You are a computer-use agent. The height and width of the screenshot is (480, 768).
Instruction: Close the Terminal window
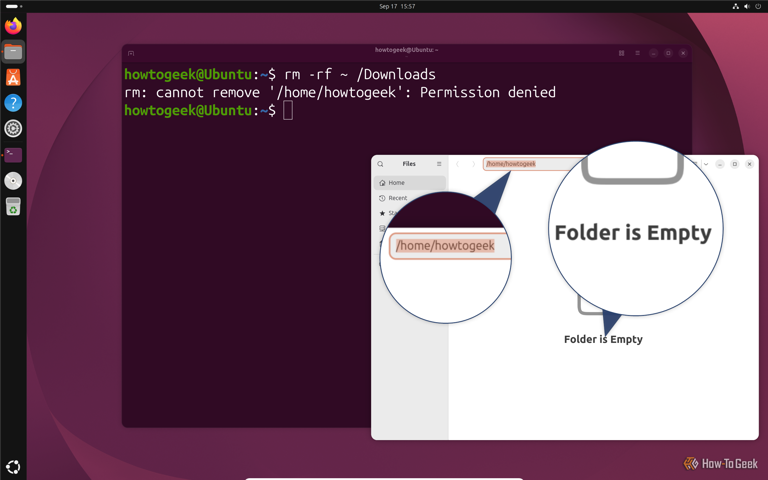click(x=683, y=53)
